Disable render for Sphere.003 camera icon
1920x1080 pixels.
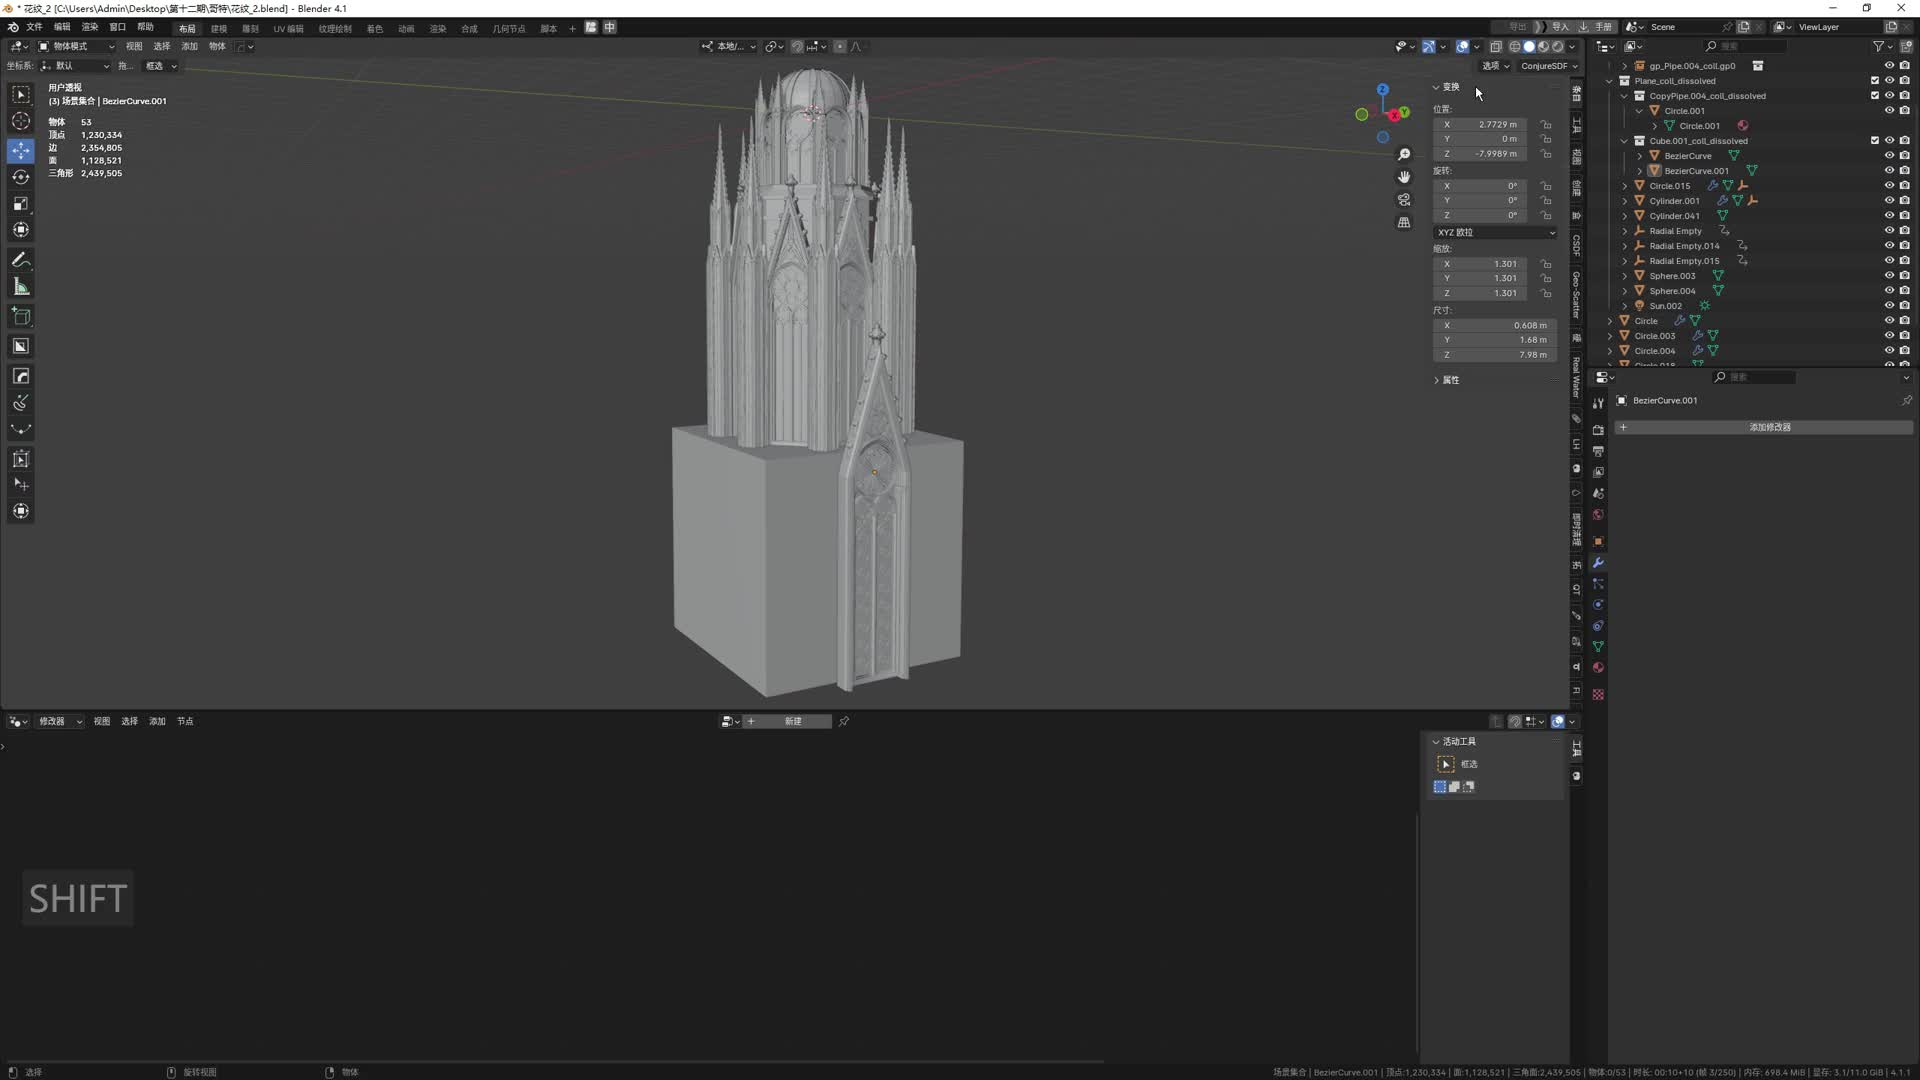coord(1904,276)
